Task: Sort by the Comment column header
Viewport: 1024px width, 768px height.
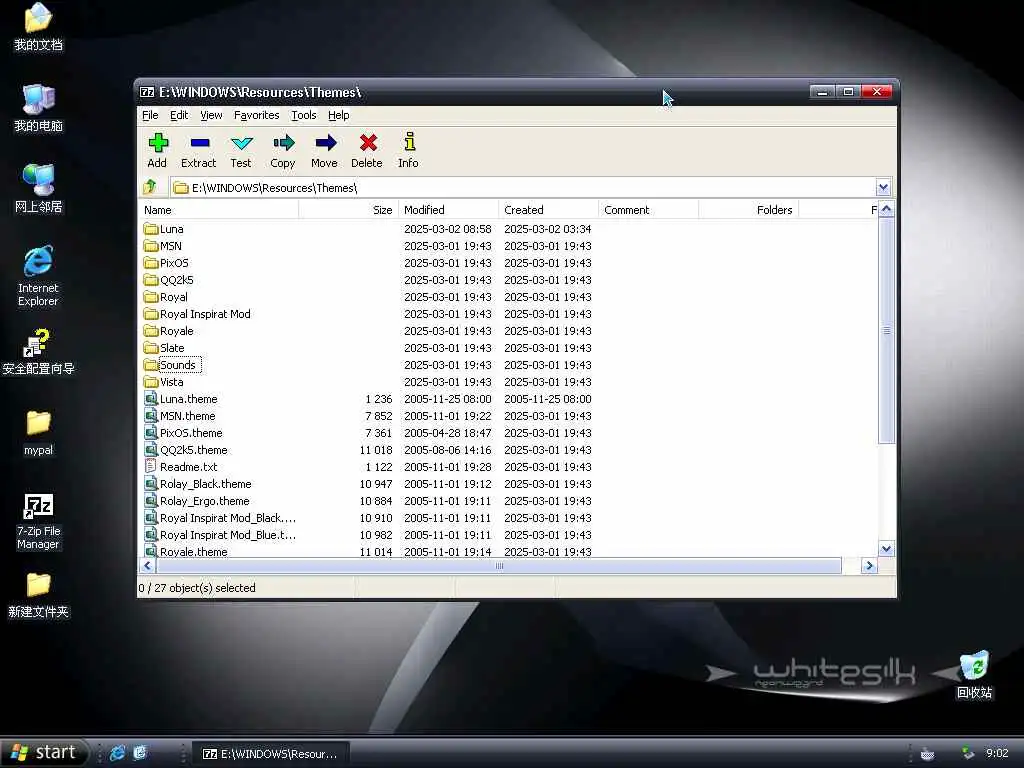Action: click(648, 210)
